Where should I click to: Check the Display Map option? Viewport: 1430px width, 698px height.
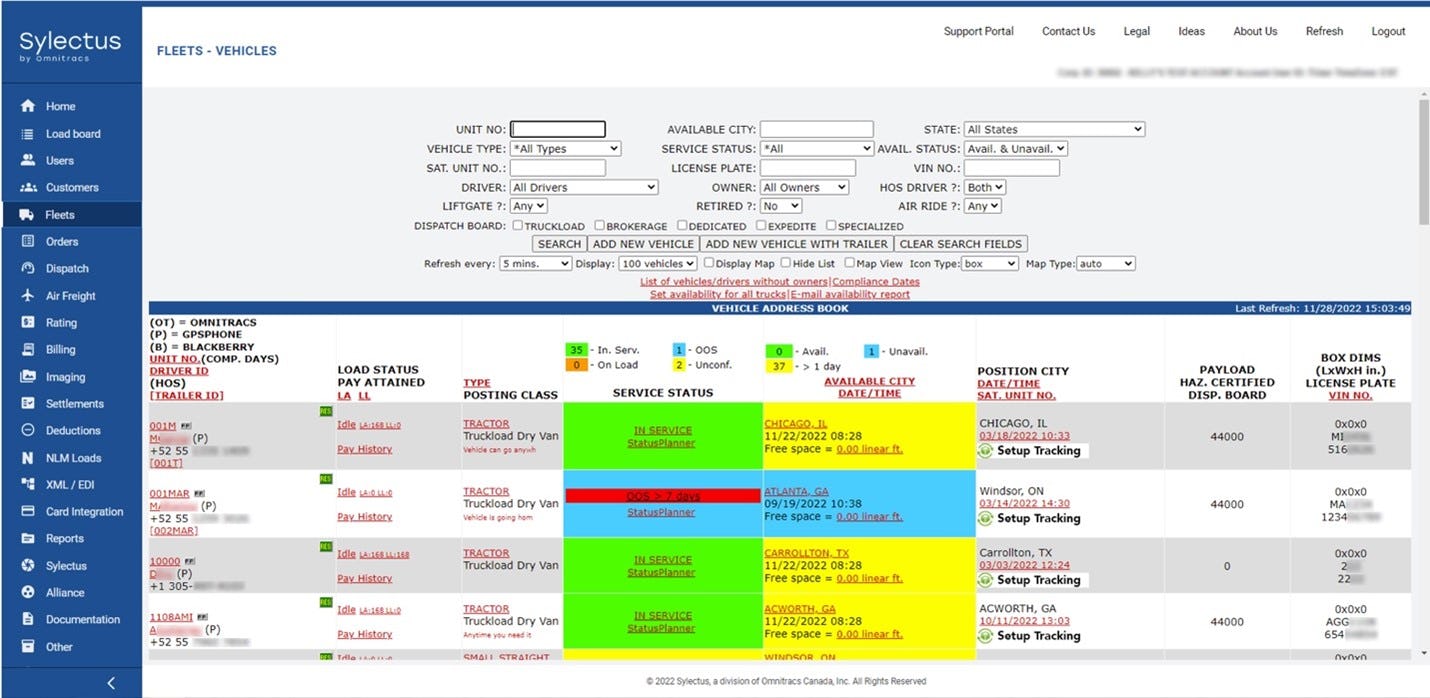(x=710, y=263)
